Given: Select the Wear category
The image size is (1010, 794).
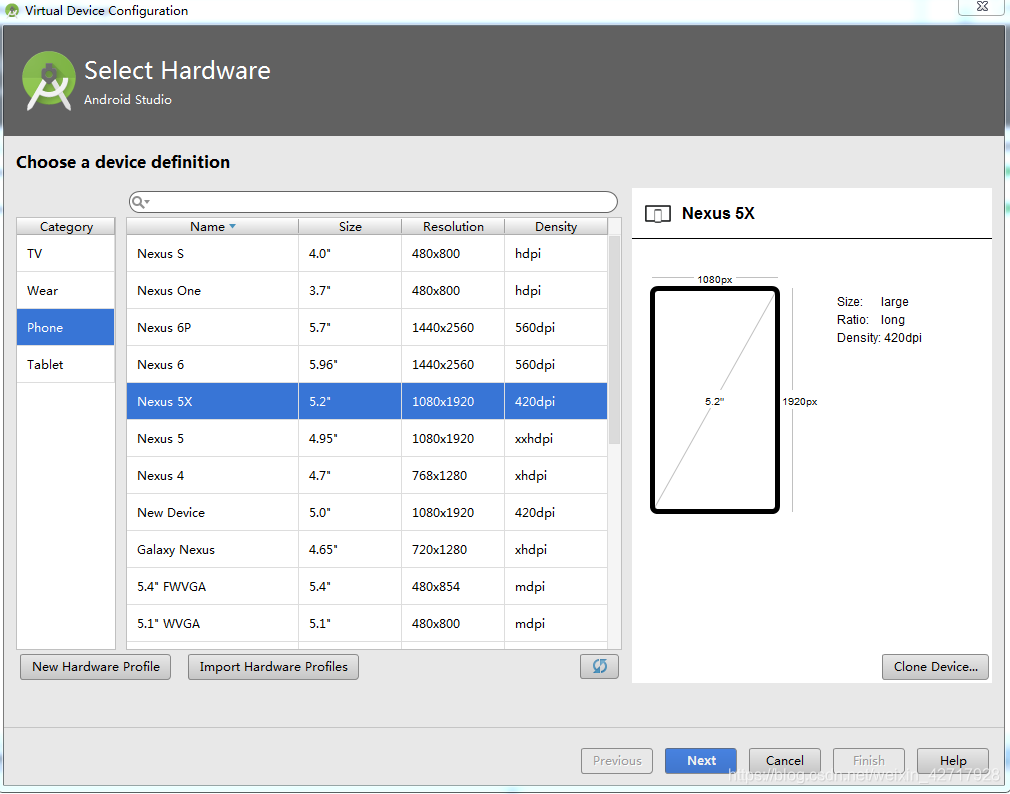Looking at the screenshot, I should coord(66,290).
